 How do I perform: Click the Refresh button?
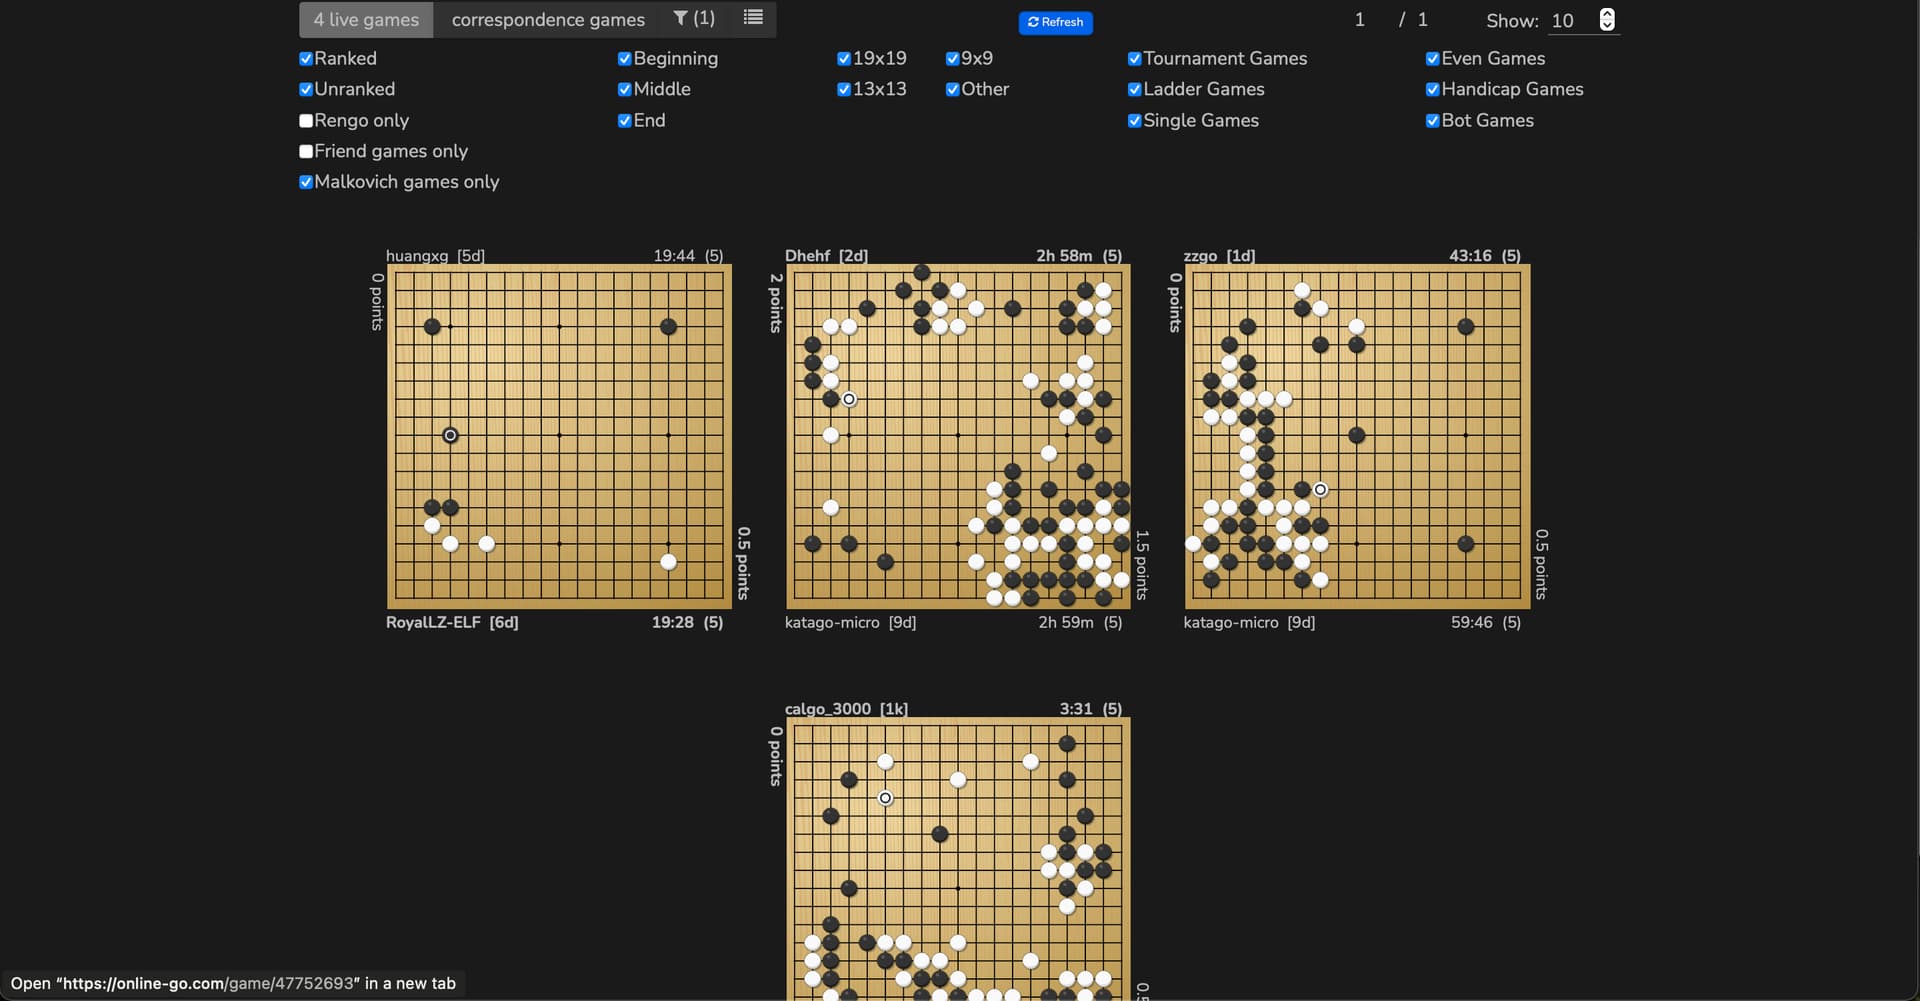click(1055, 22)
